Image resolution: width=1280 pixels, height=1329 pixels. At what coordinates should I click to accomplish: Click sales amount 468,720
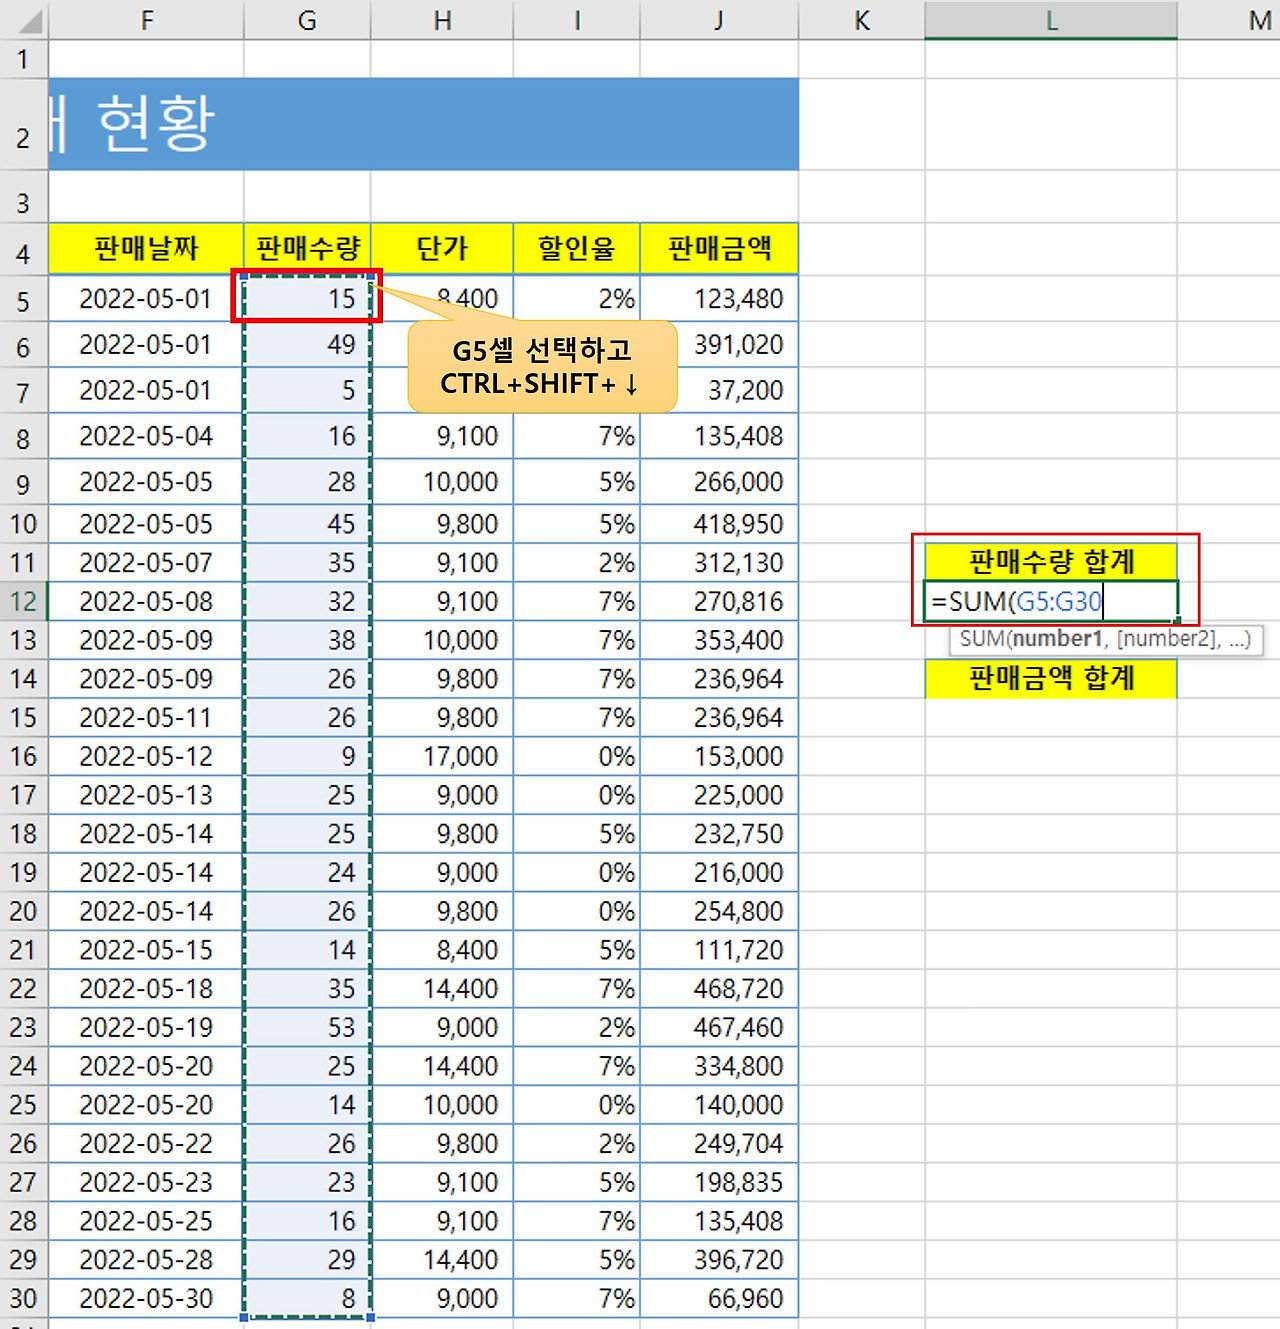click(719, 988)
